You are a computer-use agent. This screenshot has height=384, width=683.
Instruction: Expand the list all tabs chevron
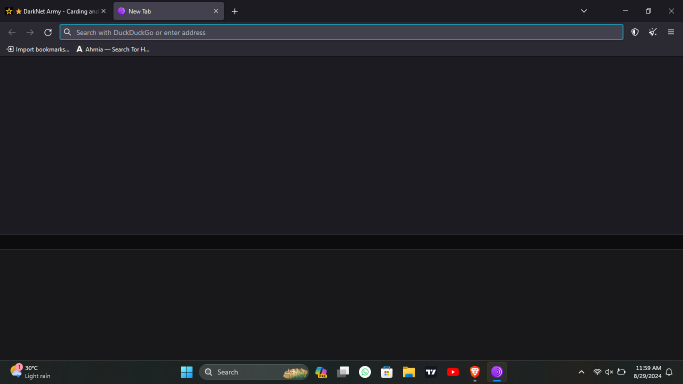584,11
